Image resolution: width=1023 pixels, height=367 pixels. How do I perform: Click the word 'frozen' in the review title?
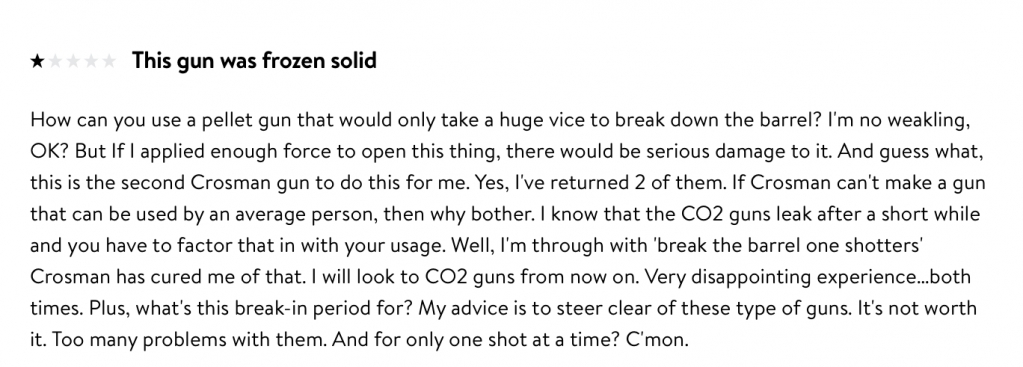pos(294,61)
